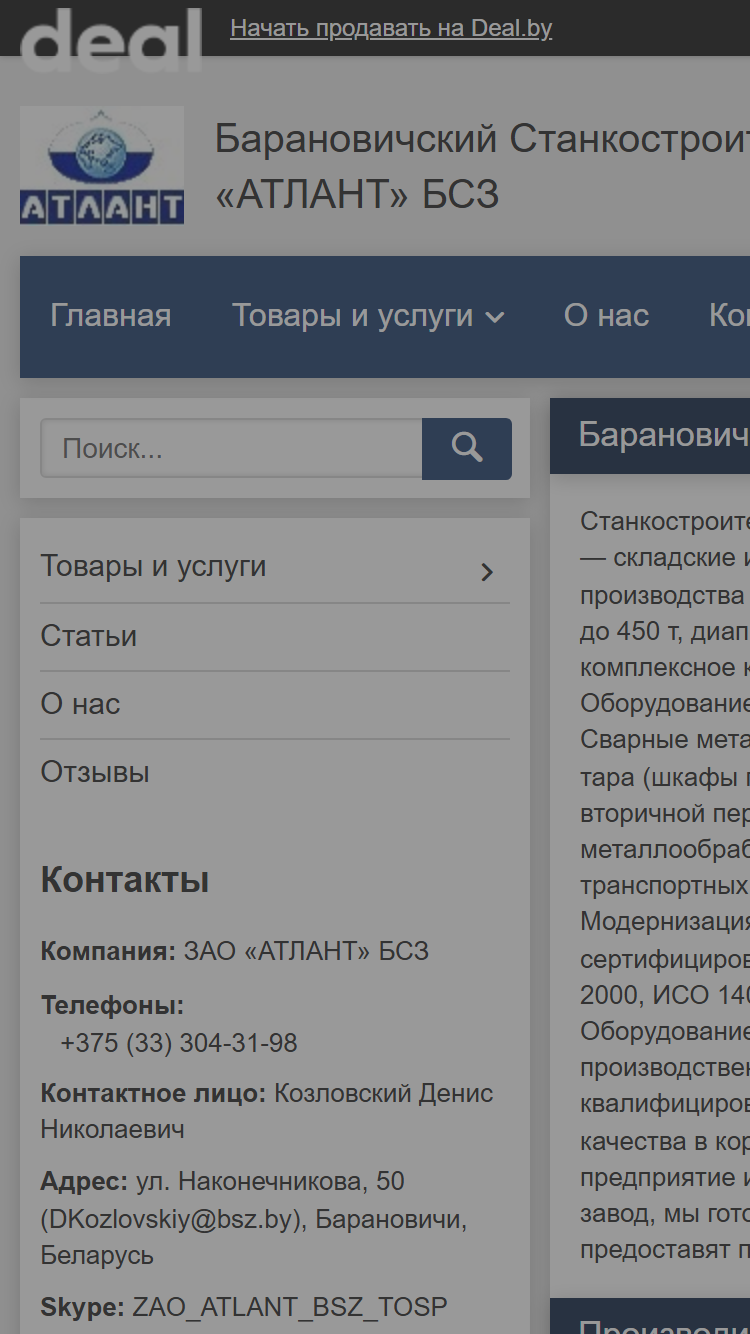Click Skype name ZAO_ATLANT_BSZ_TOSP
This screenshot has height=1334, width=750.
290,1306
